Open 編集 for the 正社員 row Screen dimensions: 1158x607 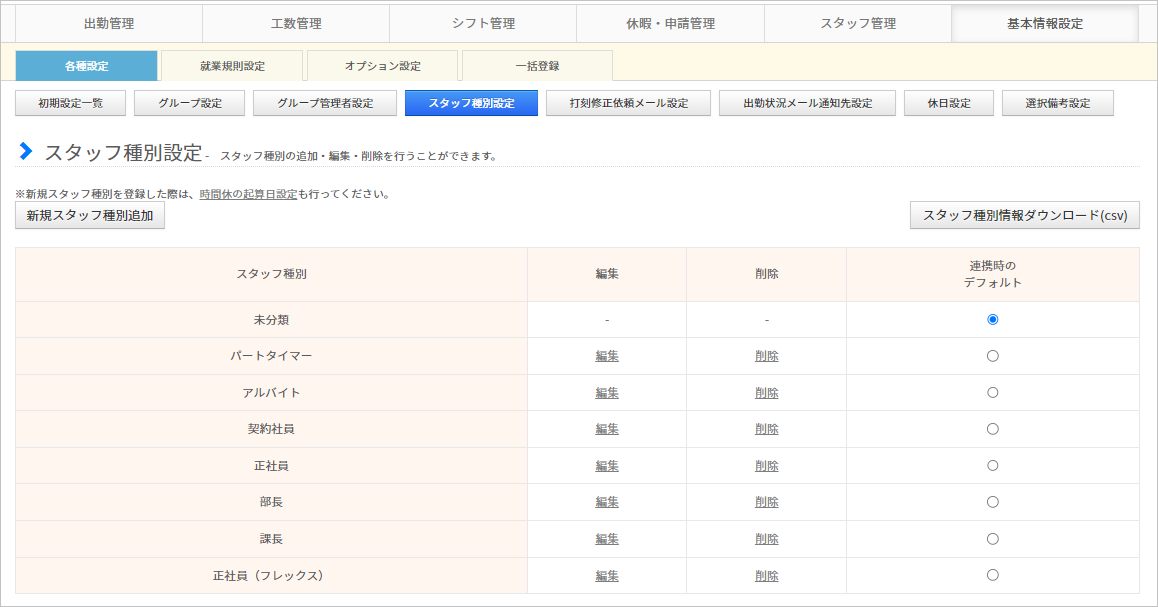click(607, 466)
